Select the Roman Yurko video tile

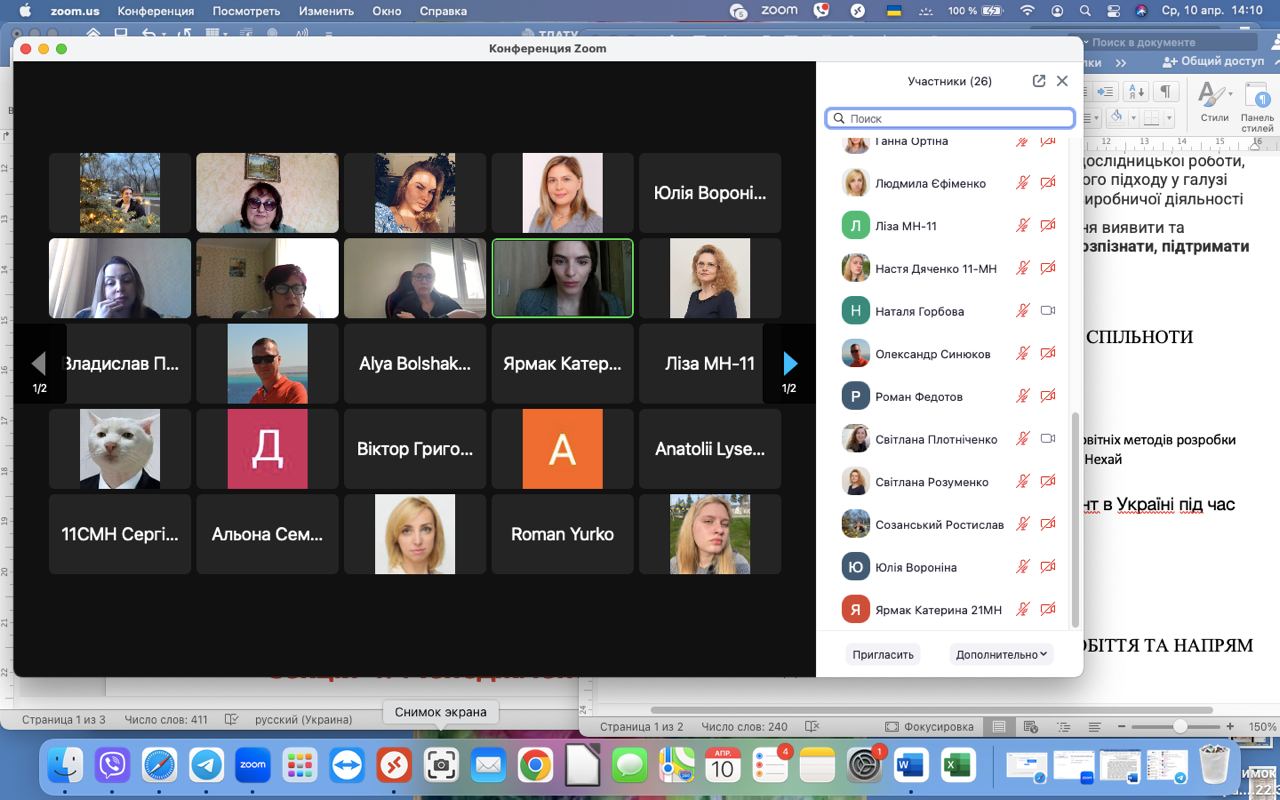pos(563,534)
